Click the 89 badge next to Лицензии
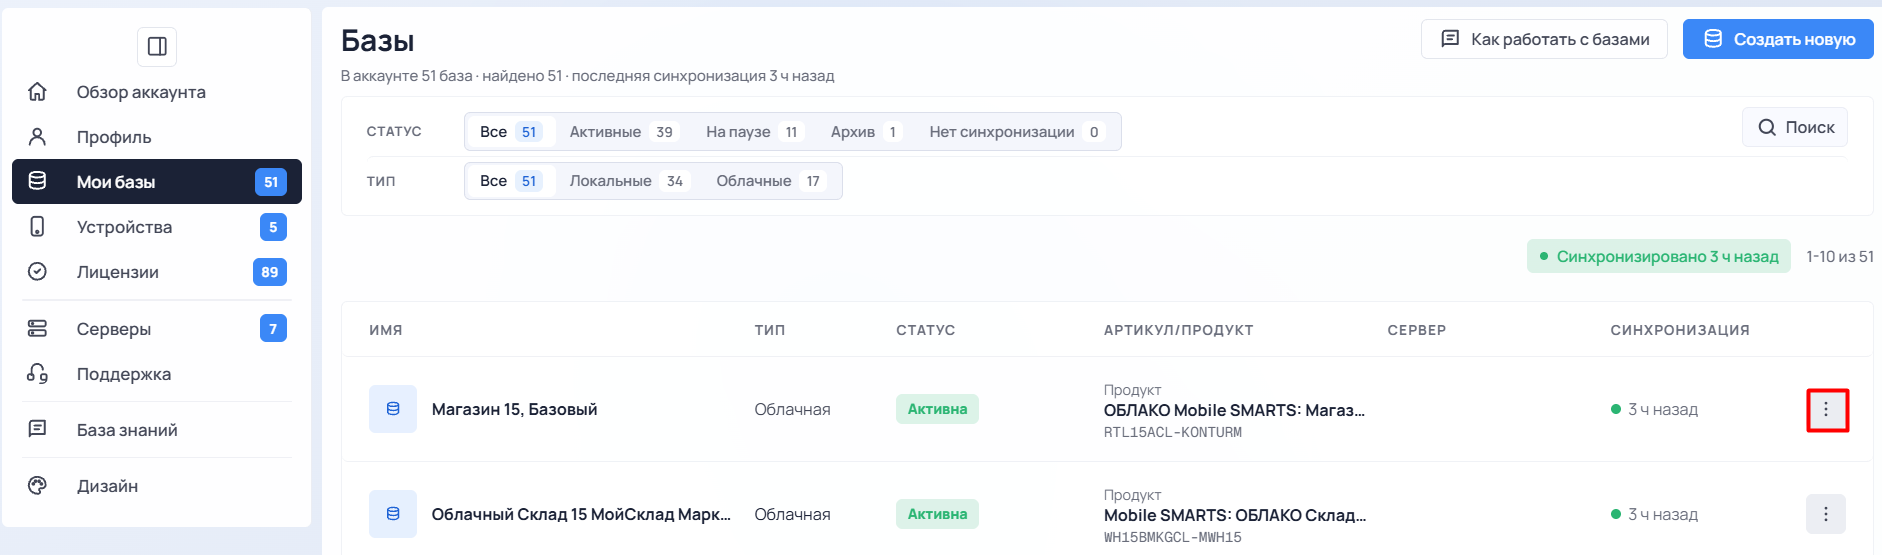The width and height of the screenshot is (1882, 555). [x=270, y=272]
